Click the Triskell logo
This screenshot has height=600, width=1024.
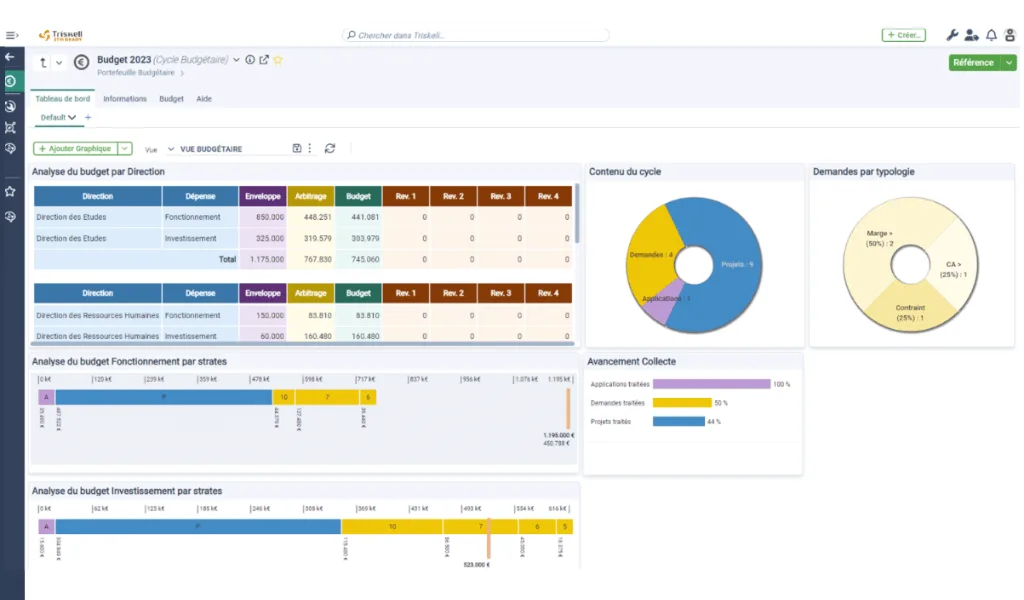coord(60,35)
